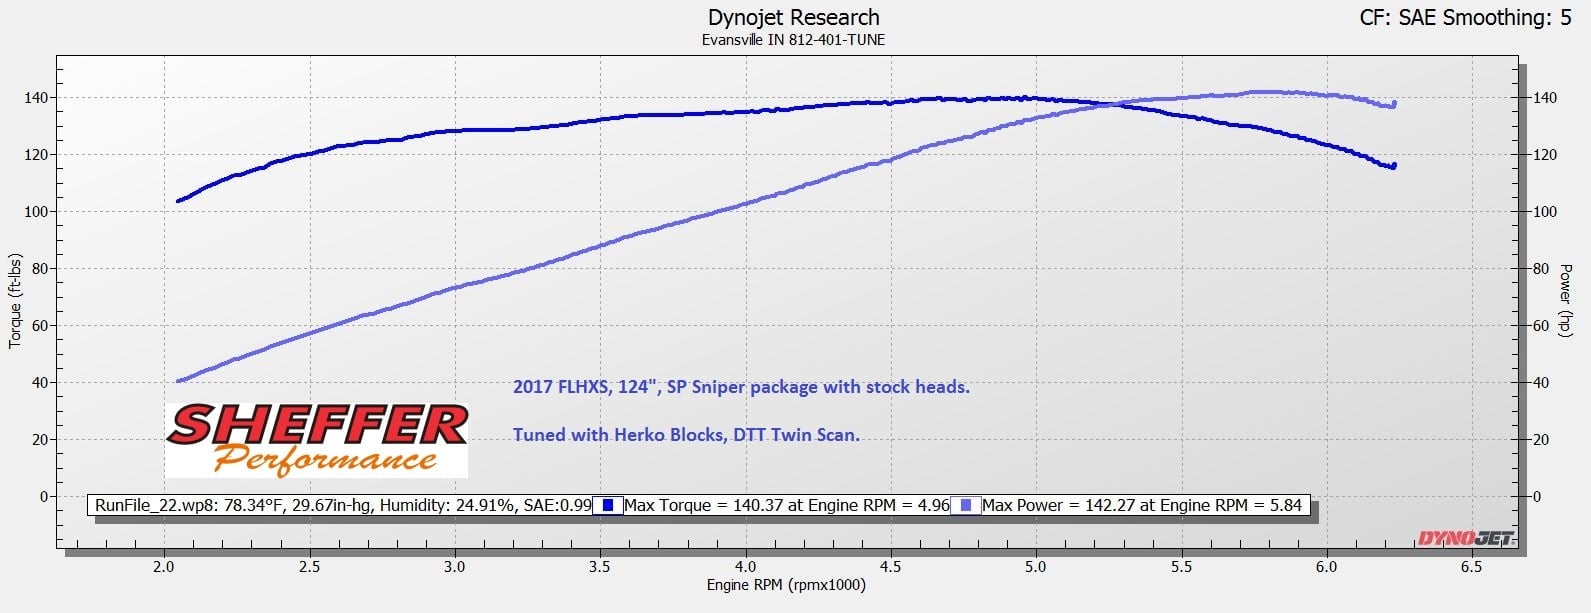Image resolution: width=1591 pixels, height=613 pixels.
Task: Click the 6.5 tick on the RPM axis
Action: point(1471,566)
